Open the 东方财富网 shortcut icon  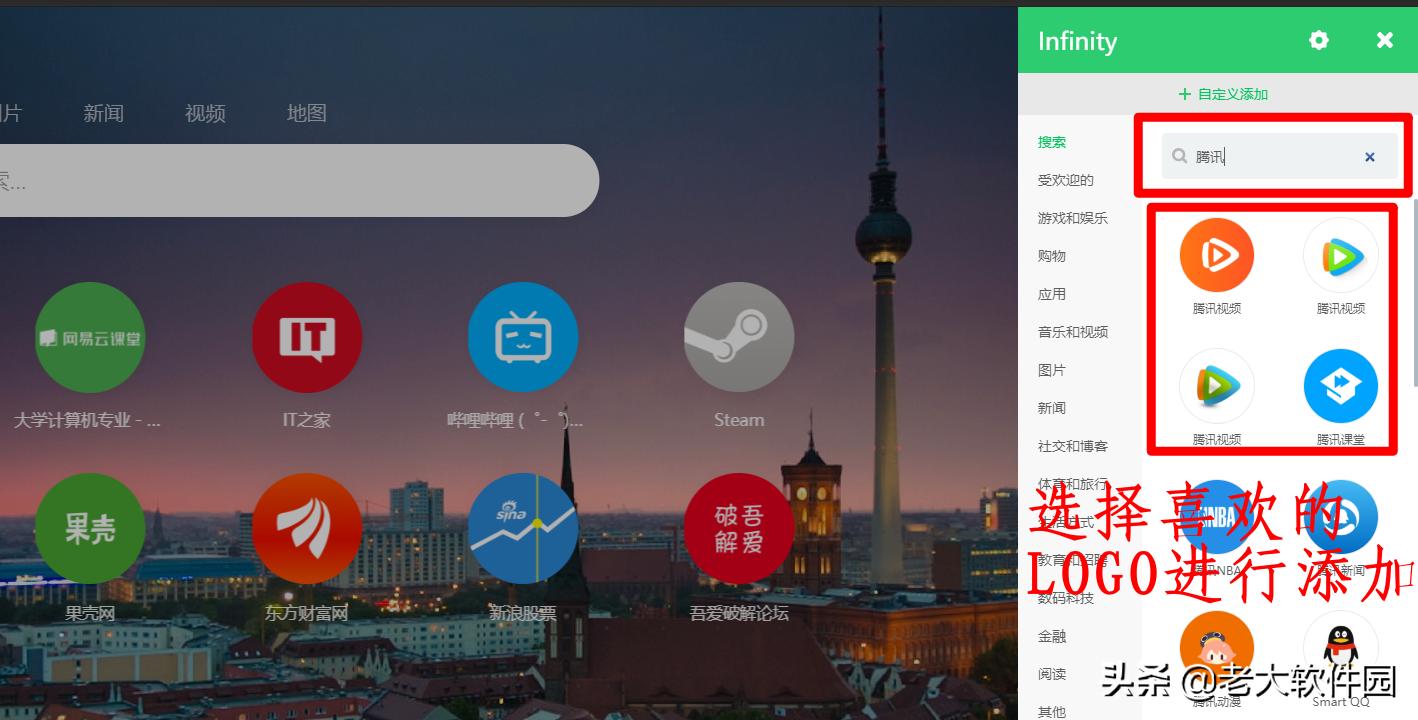coord(307,528)
